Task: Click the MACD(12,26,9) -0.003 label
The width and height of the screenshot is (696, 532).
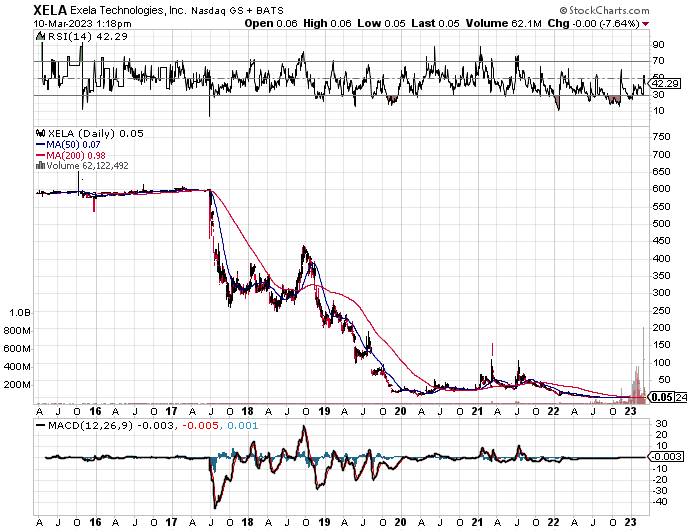Action: pos(111,426)
